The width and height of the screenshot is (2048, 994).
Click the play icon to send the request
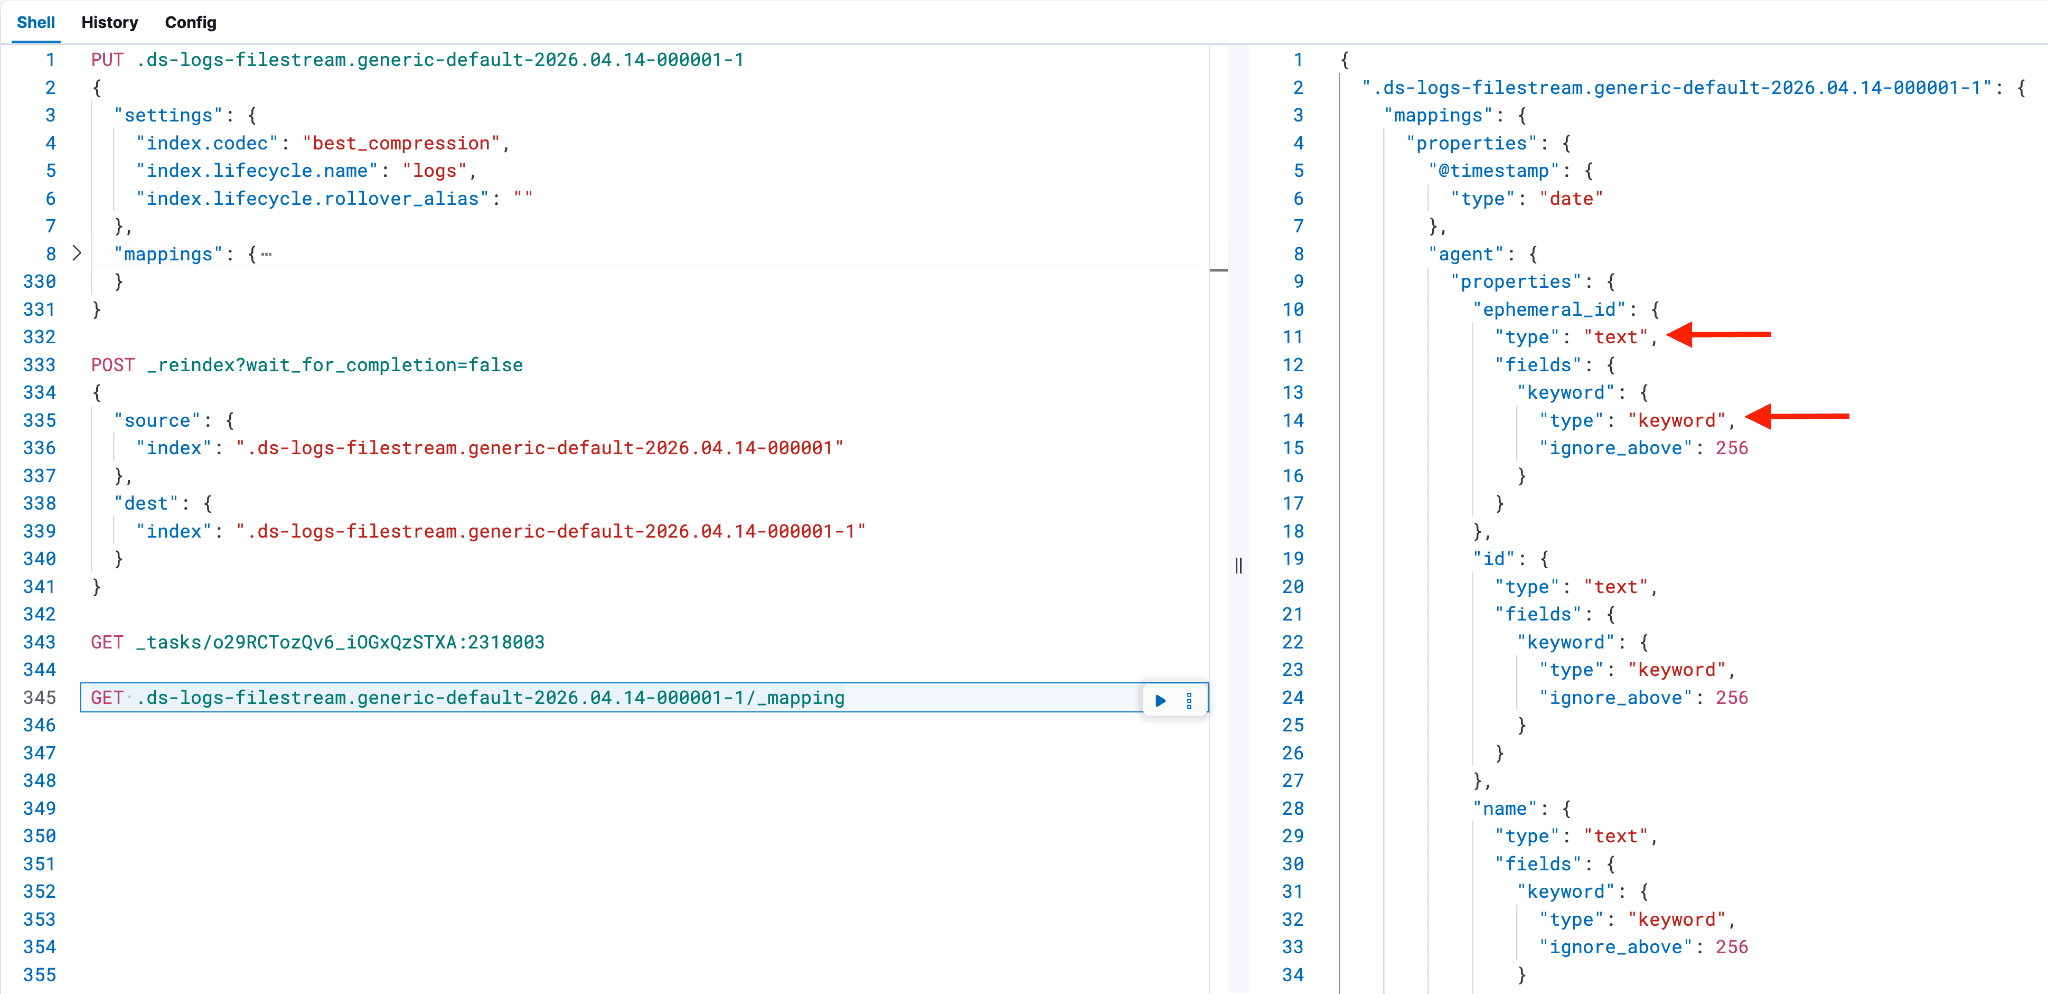[1160, 700]
